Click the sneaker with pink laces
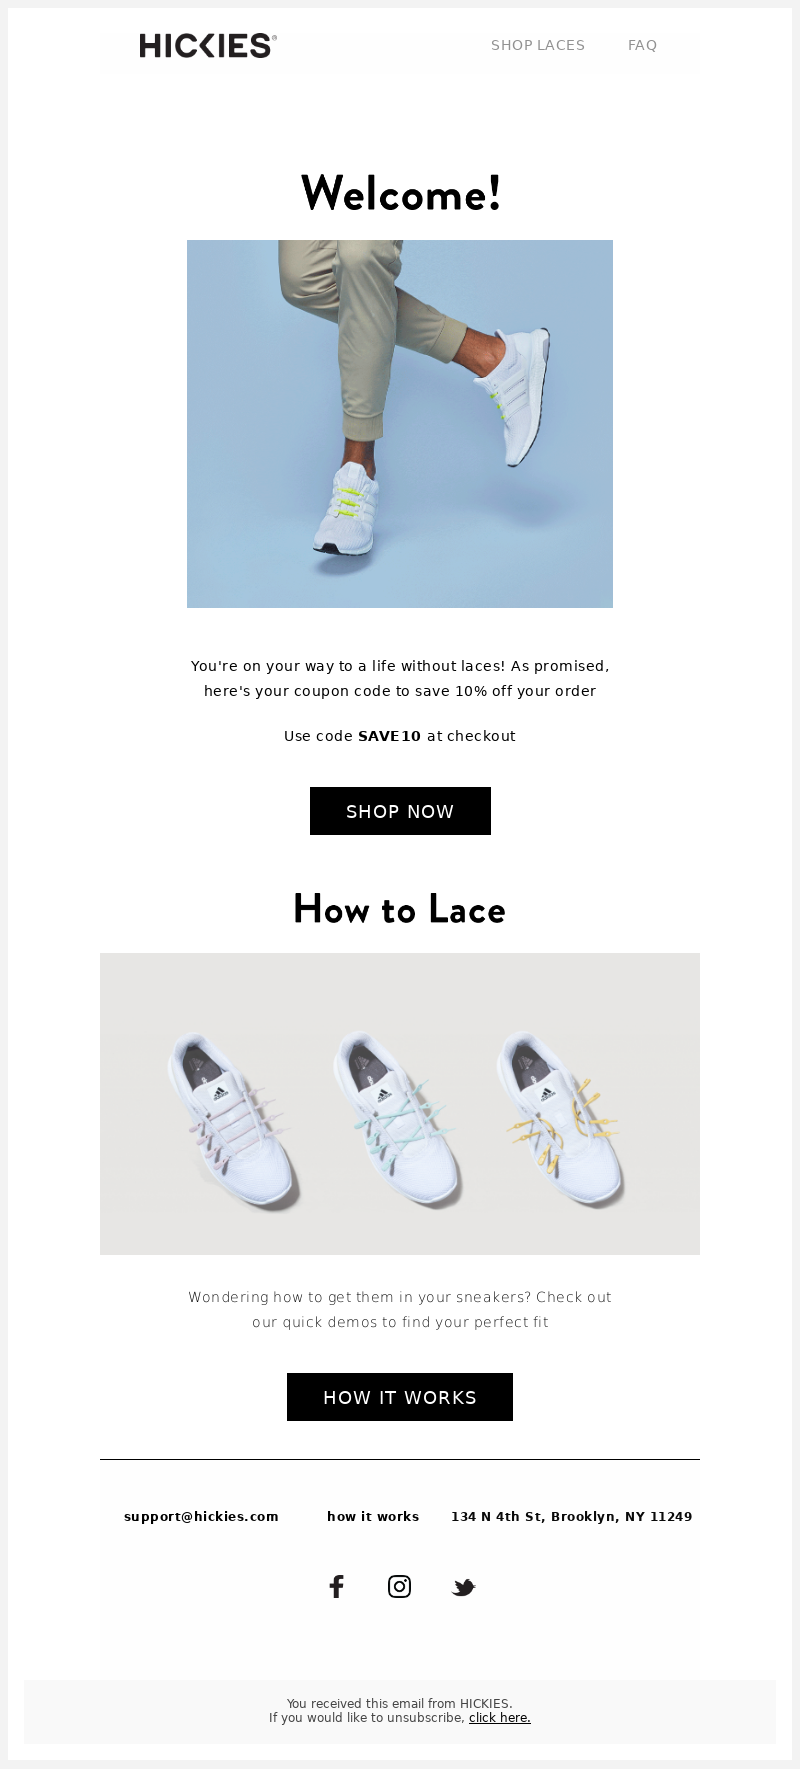The image size is (800, 1769). click(x=233, y=1121)
